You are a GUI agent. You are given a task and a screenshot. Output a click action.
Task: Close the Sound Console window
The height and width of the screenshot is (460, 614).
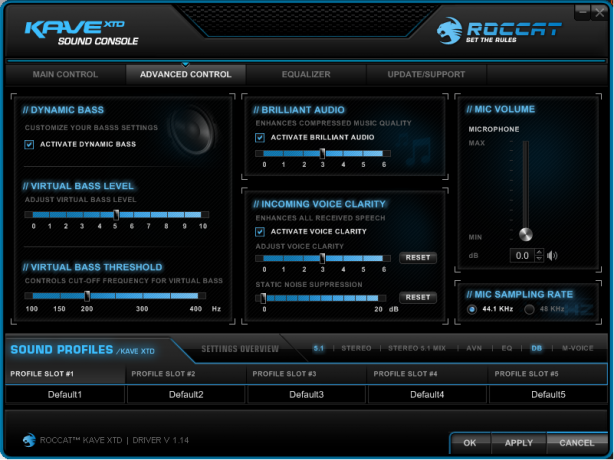point(599,12)
